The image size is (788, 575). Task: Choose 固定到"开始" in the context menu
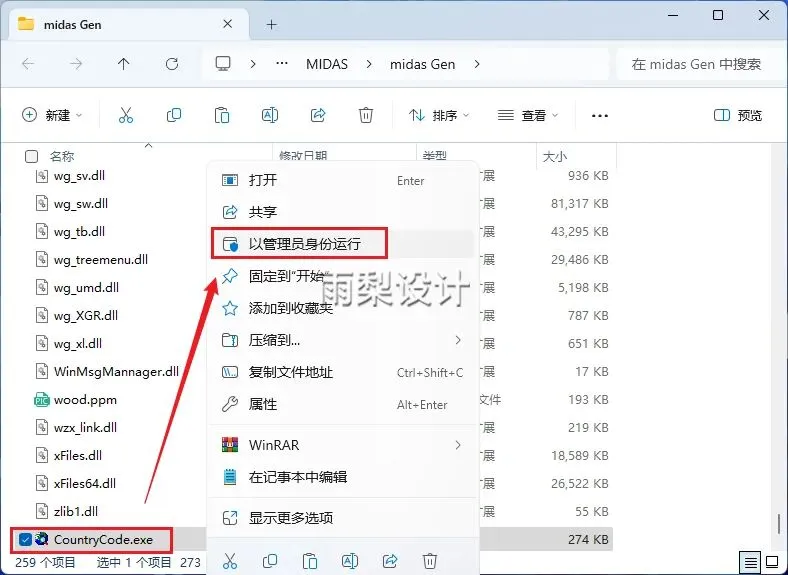(x=343, y=276)
